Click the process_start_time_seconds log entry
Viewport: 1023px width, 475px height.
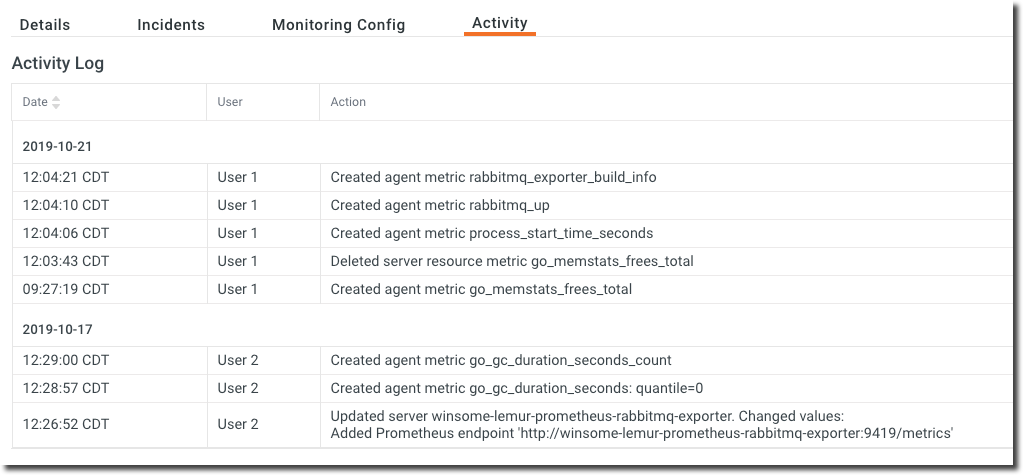click(491, 233)
